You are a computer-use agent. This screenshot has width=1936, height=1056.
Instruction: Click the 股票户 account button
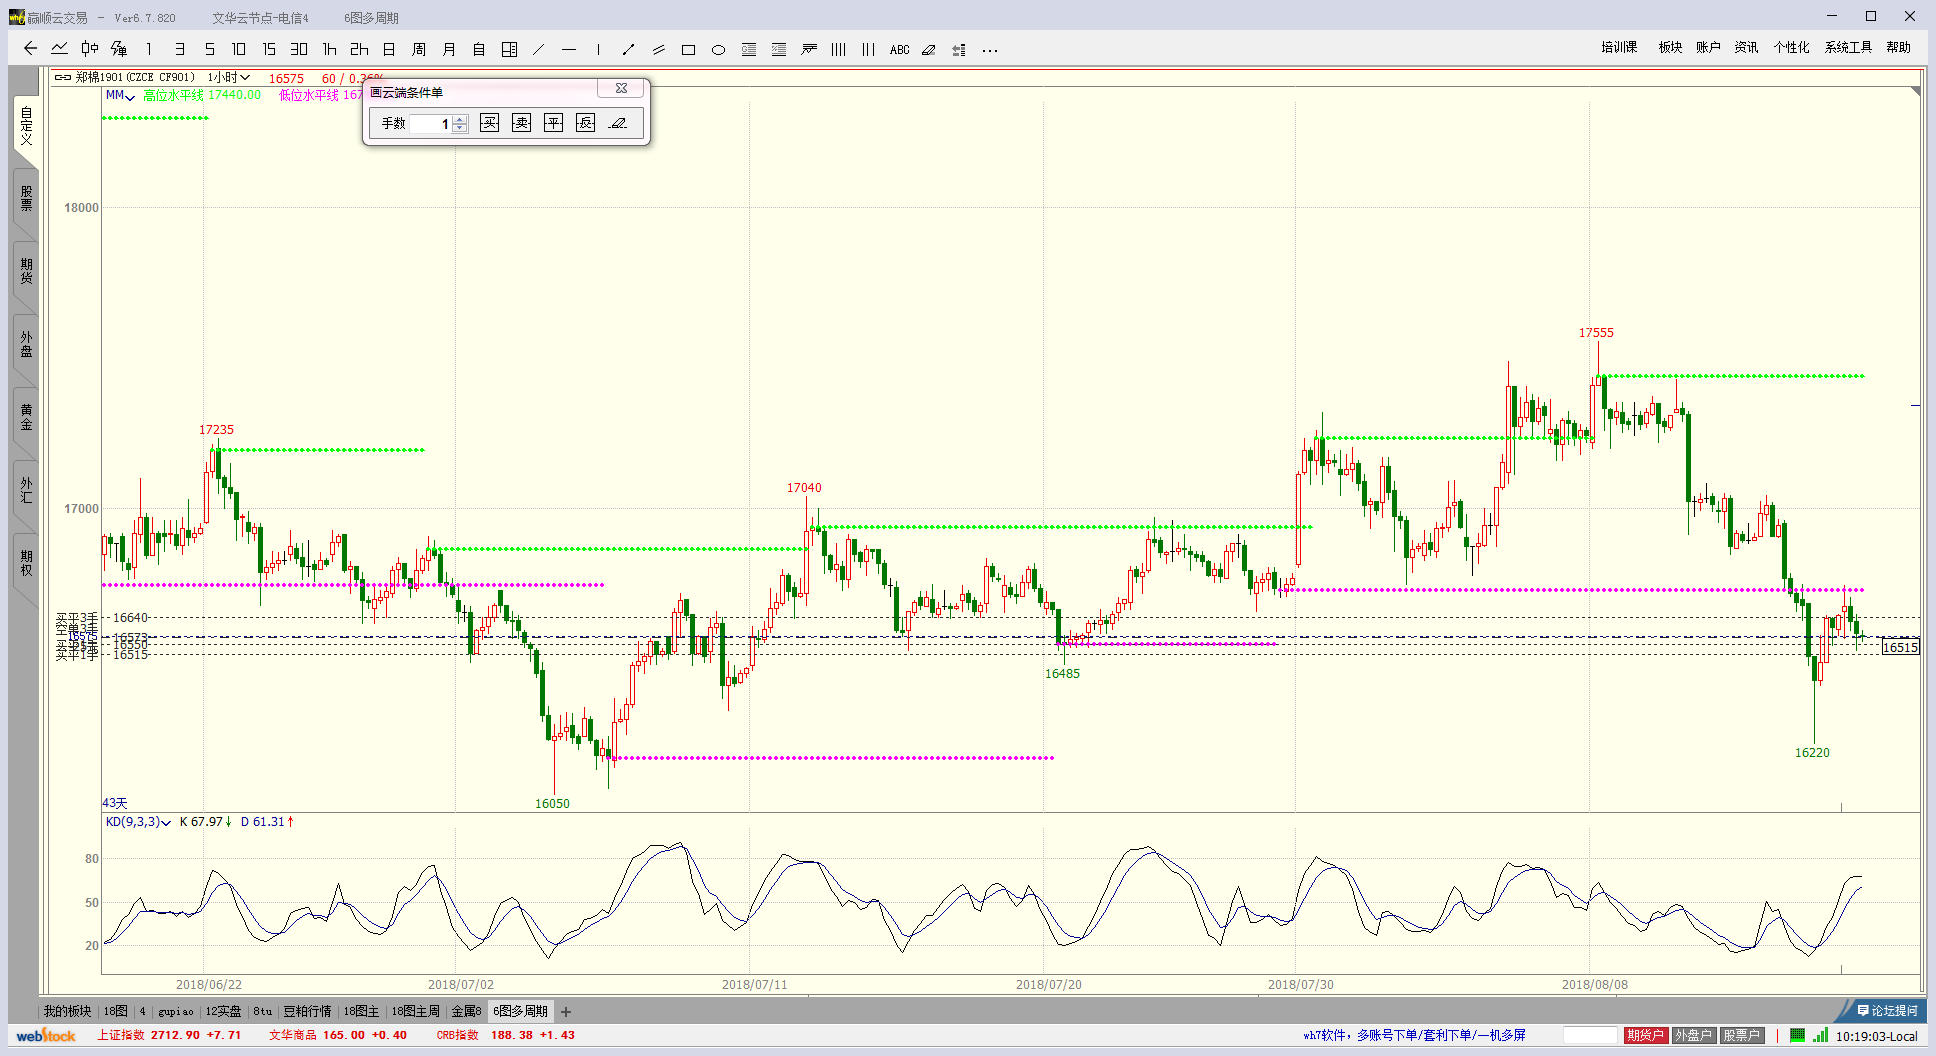pyautogui.click(x=1741, y=1035)
